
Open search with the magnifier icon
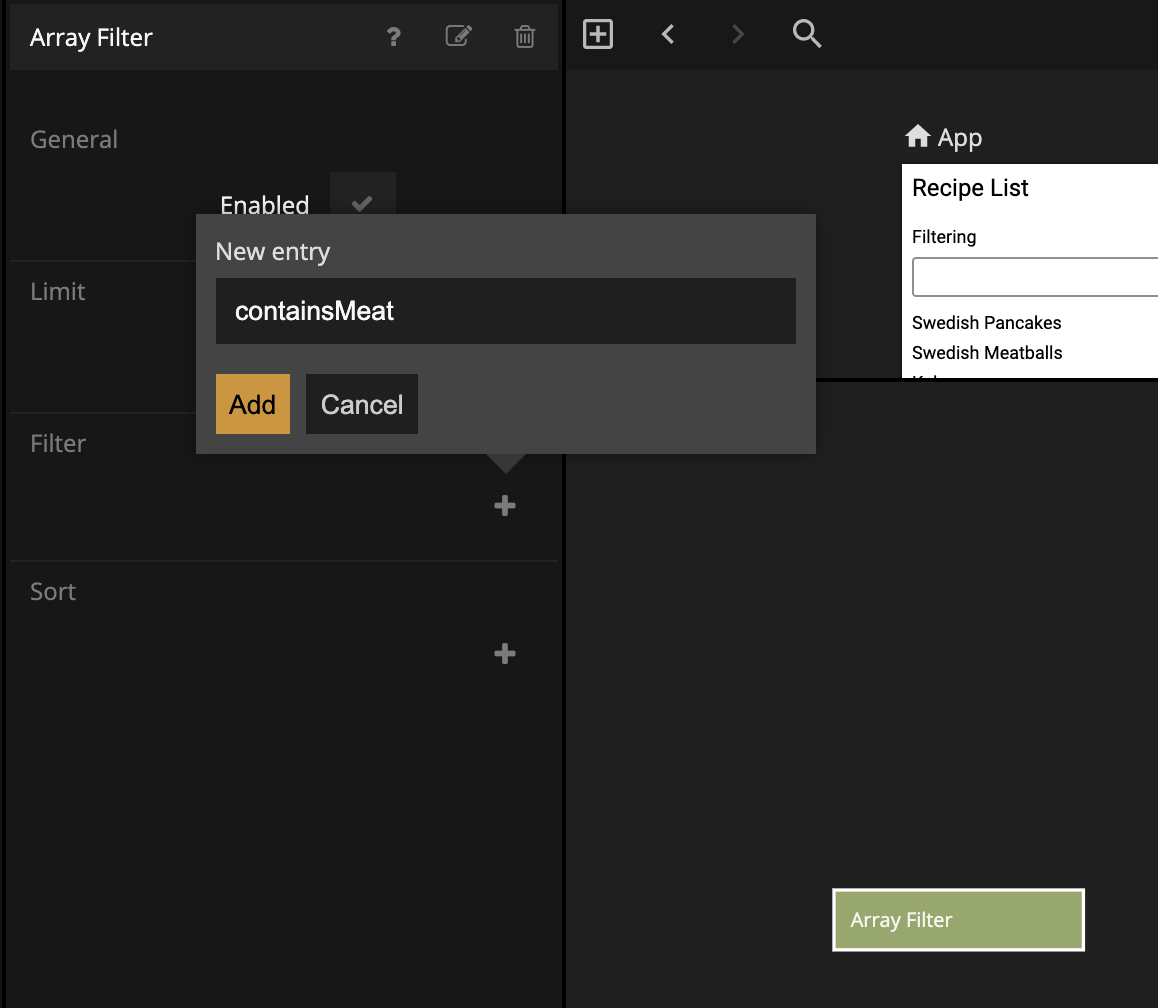806,35
